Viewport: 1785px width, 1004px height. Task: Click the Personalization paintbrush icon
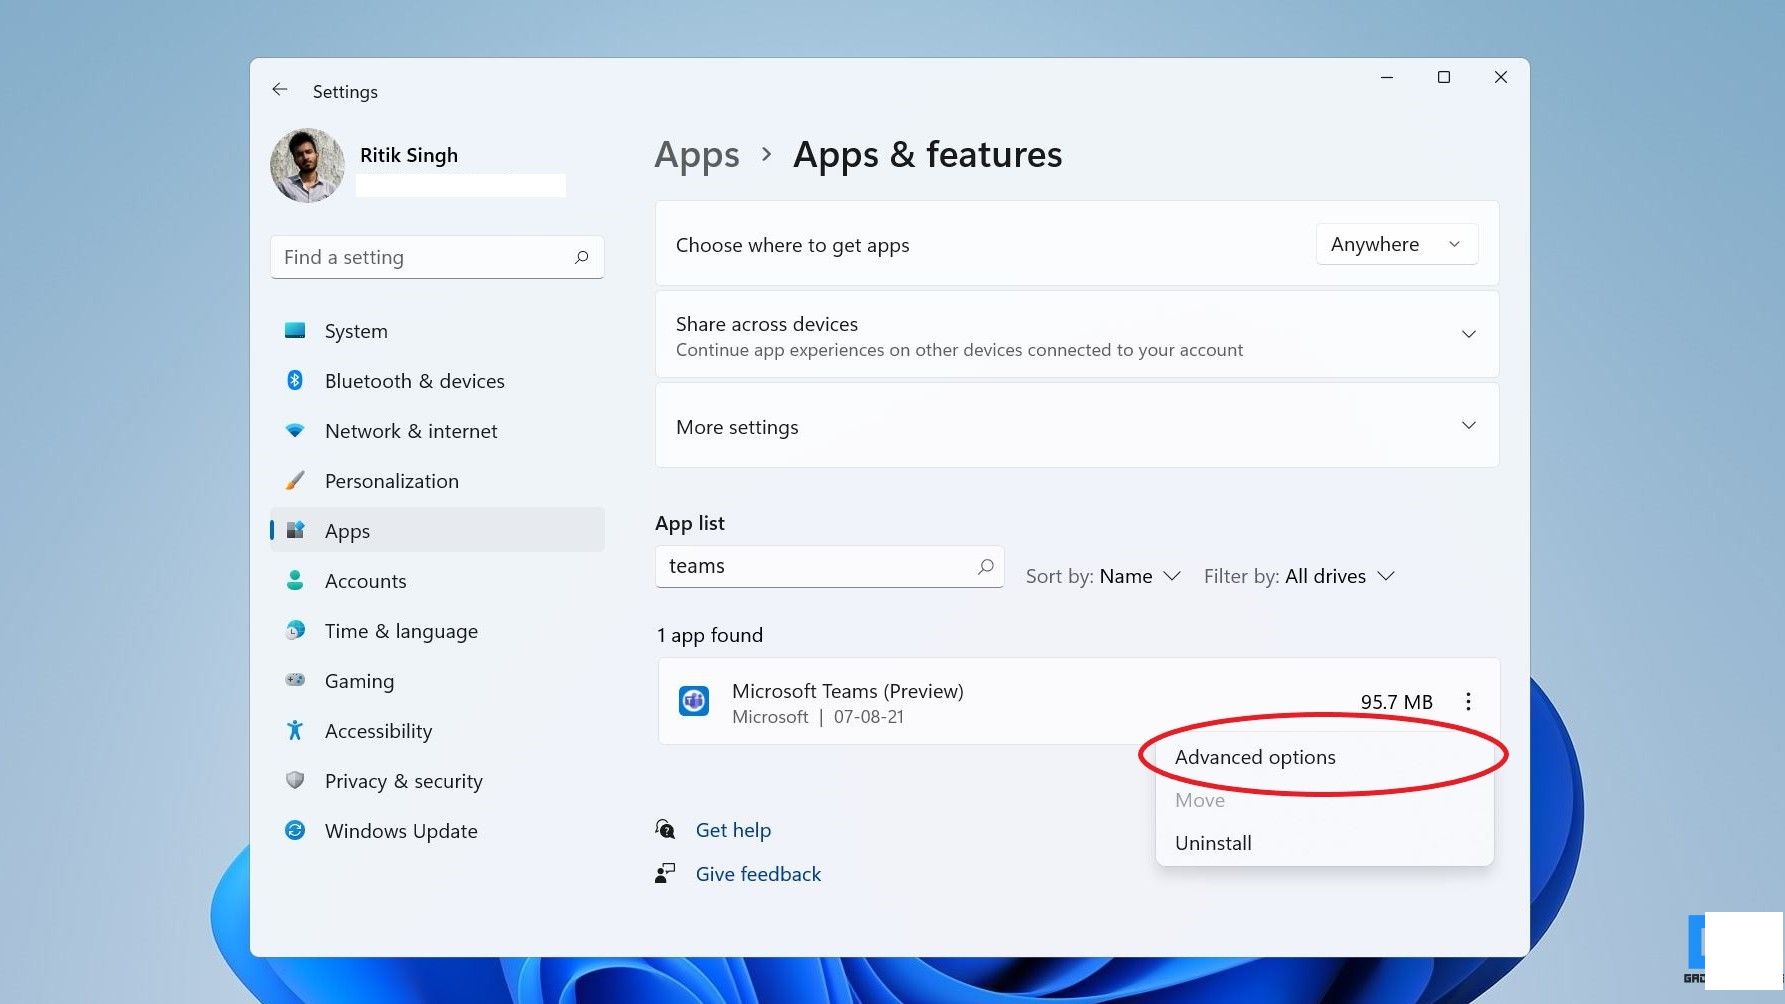(x=295, y=480)
